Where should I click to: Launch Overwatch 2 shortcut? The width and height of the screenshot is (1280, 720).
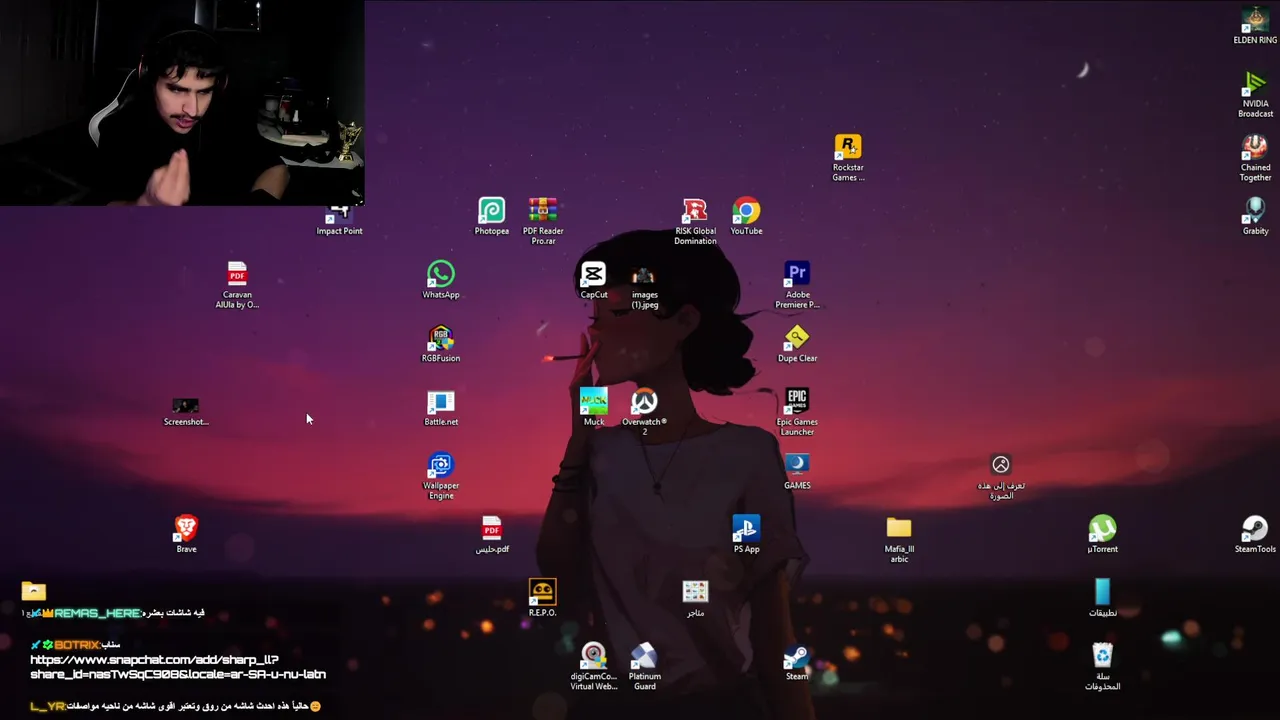coord(644,412)
